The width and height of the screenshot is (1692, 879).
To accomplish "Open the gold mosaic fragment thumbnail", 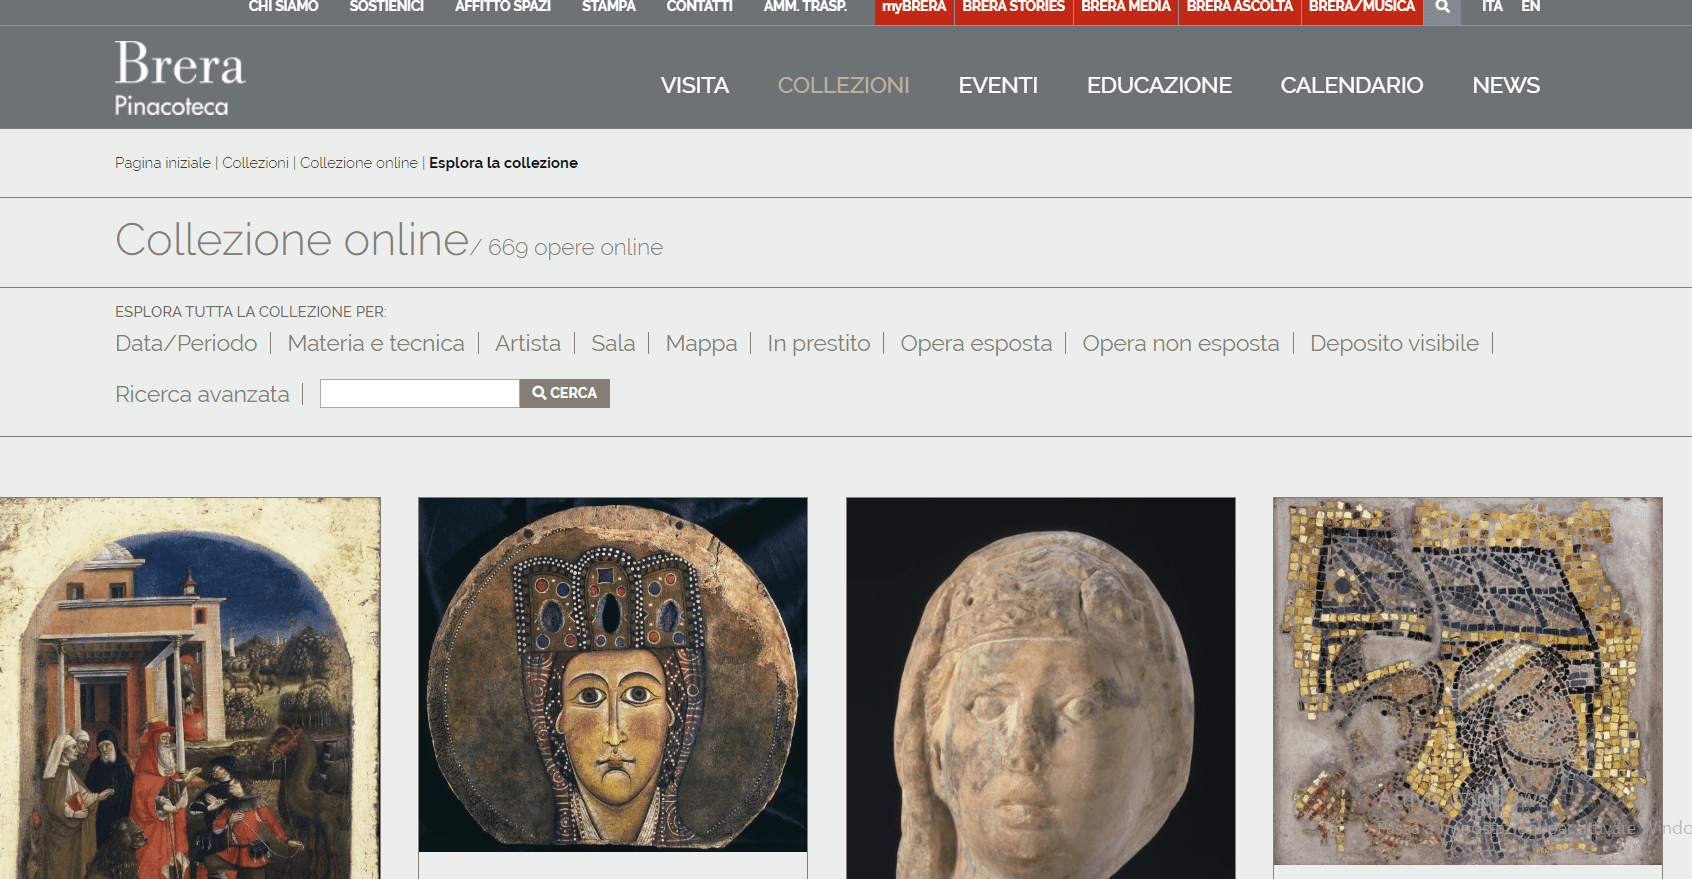I will (1468, 681).
